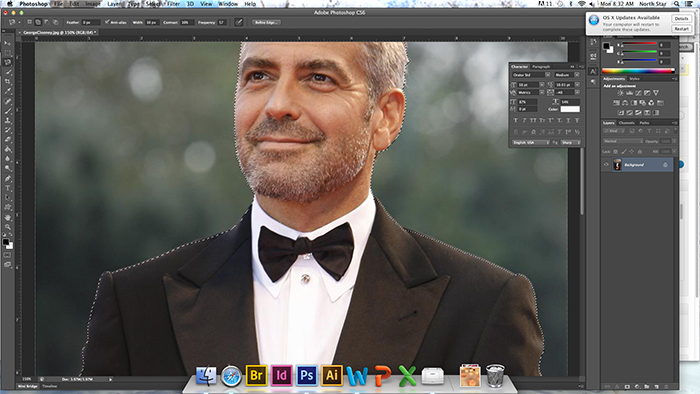This screenshot has width=700, height=394.
Task: Open font family dropdown Orator Std
Action: 531,75
